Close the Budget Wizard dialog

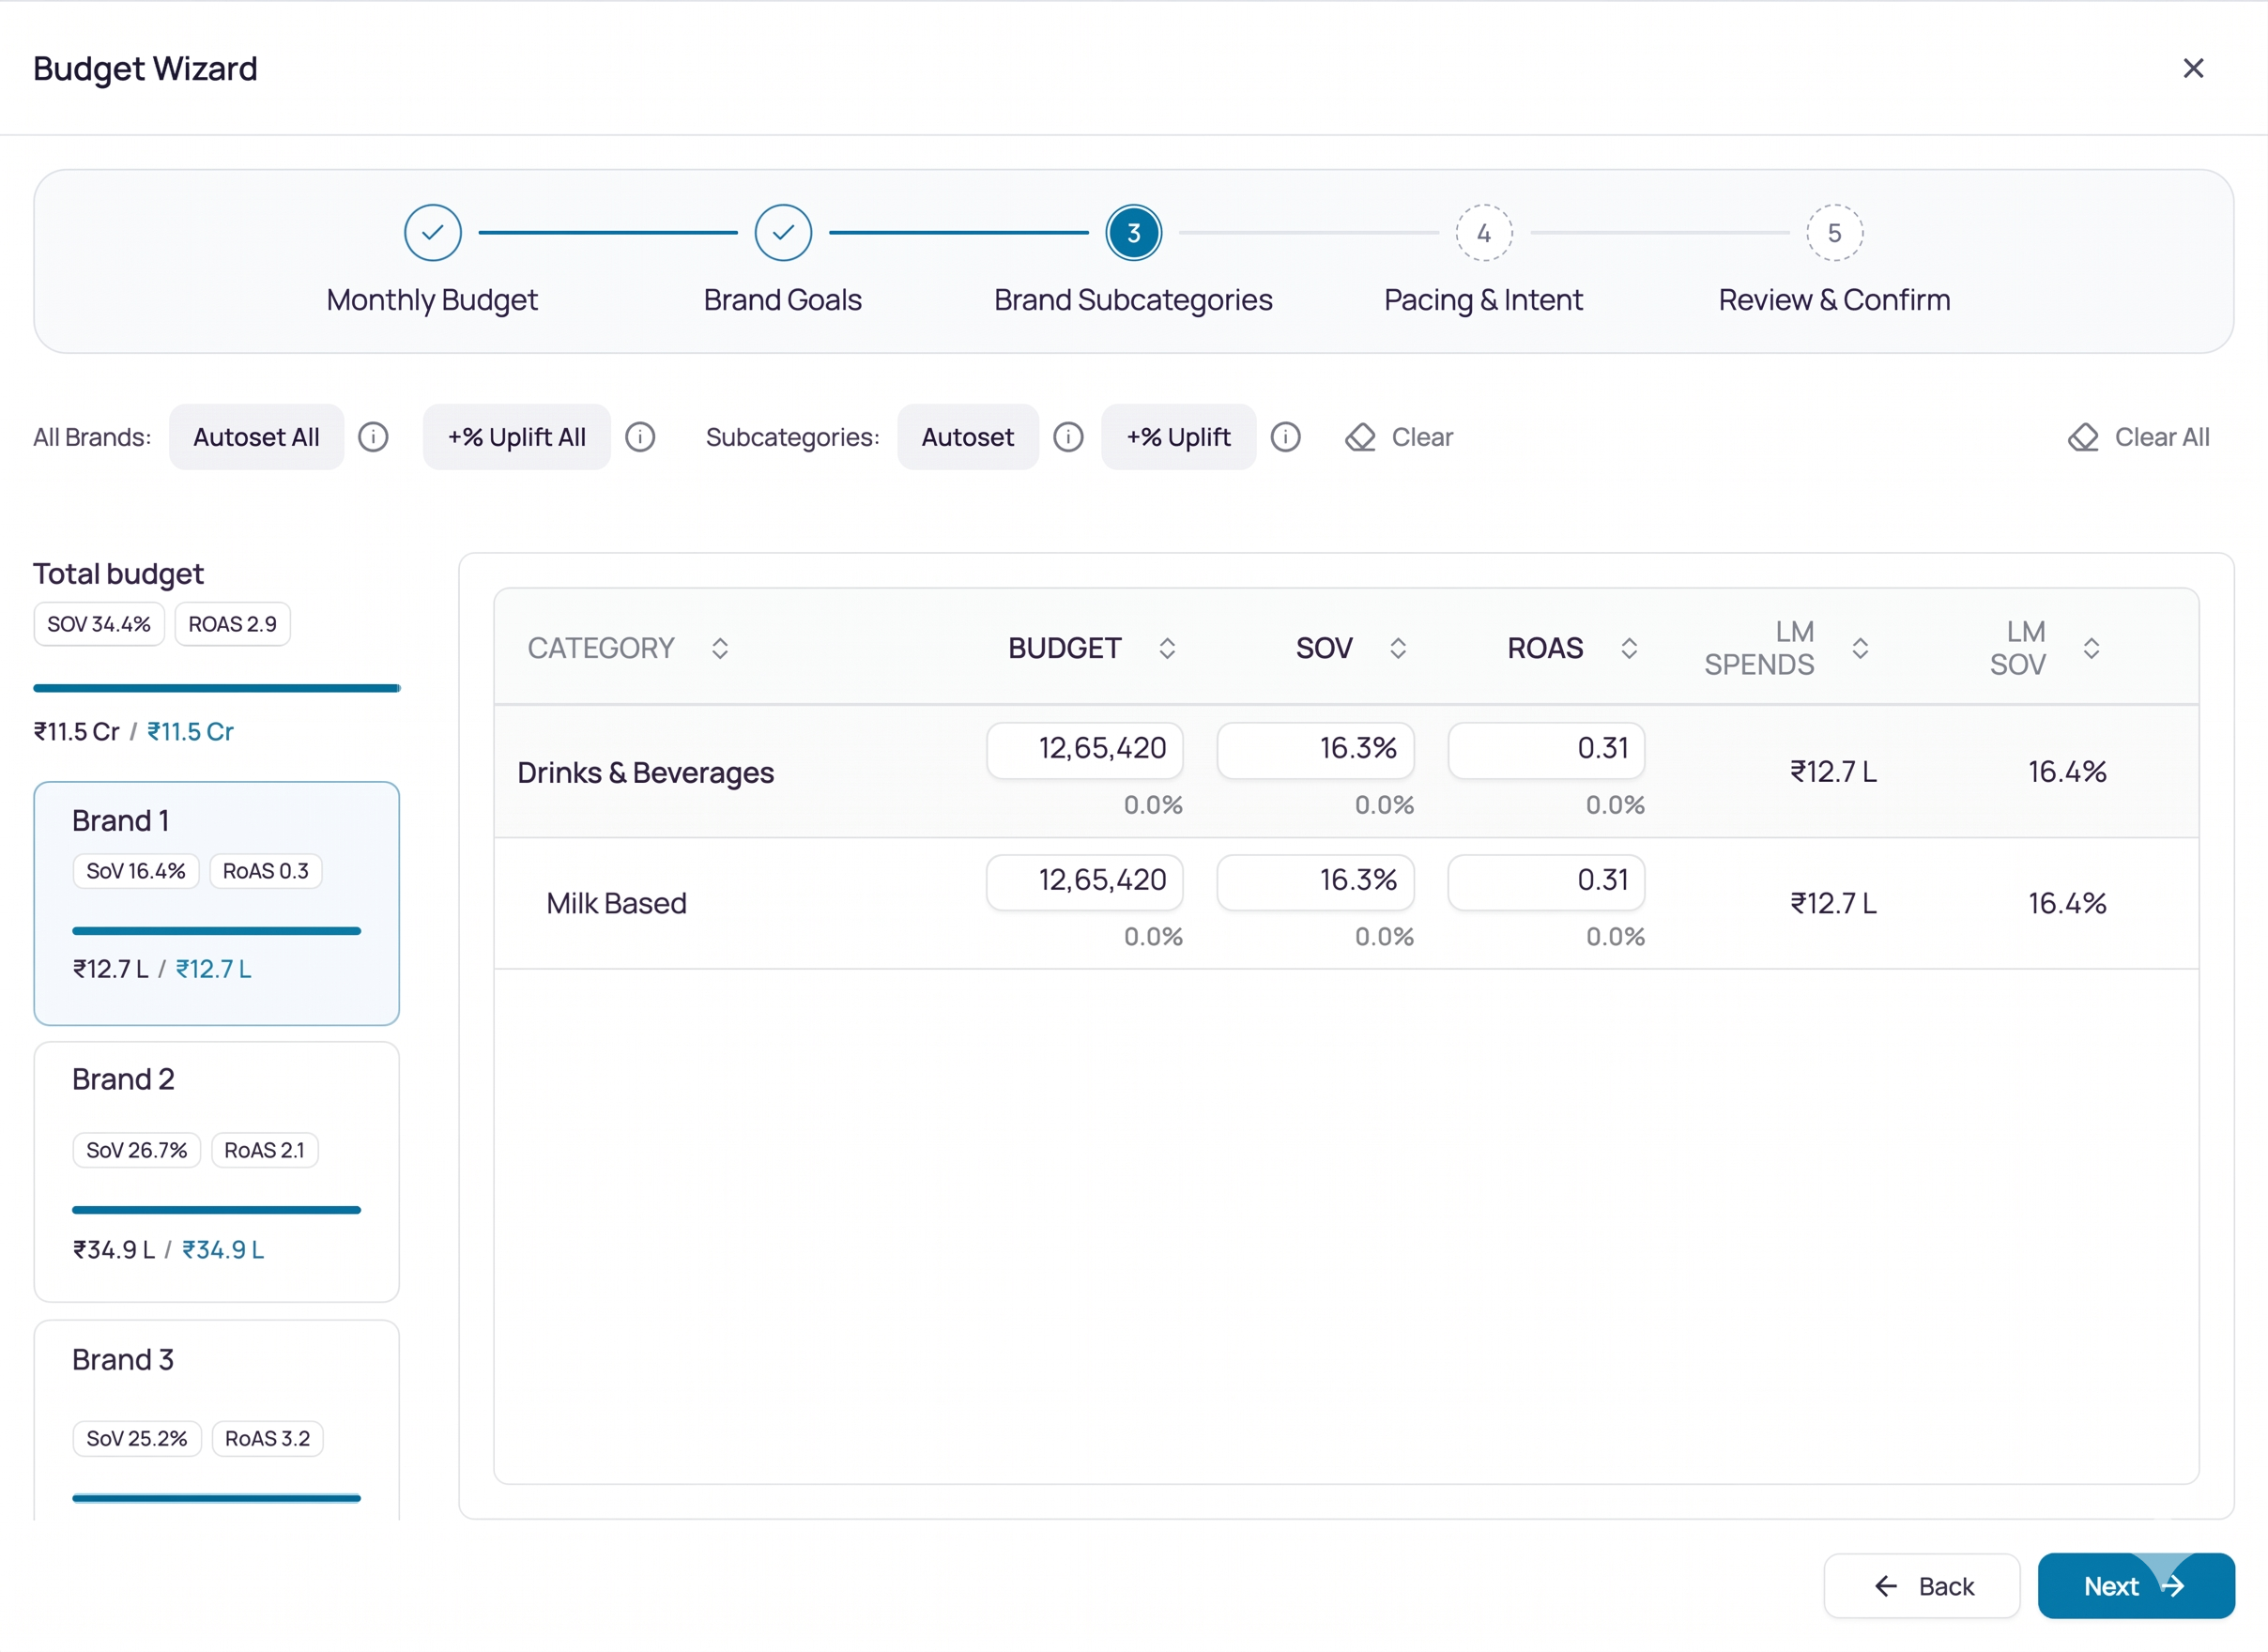[2193, 68]
